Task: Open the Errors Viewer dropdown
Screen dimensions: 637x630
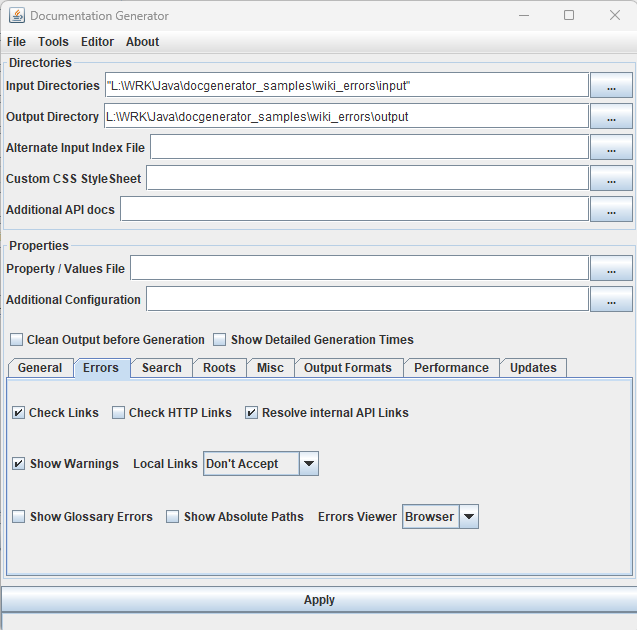Action: click(440, 517)
